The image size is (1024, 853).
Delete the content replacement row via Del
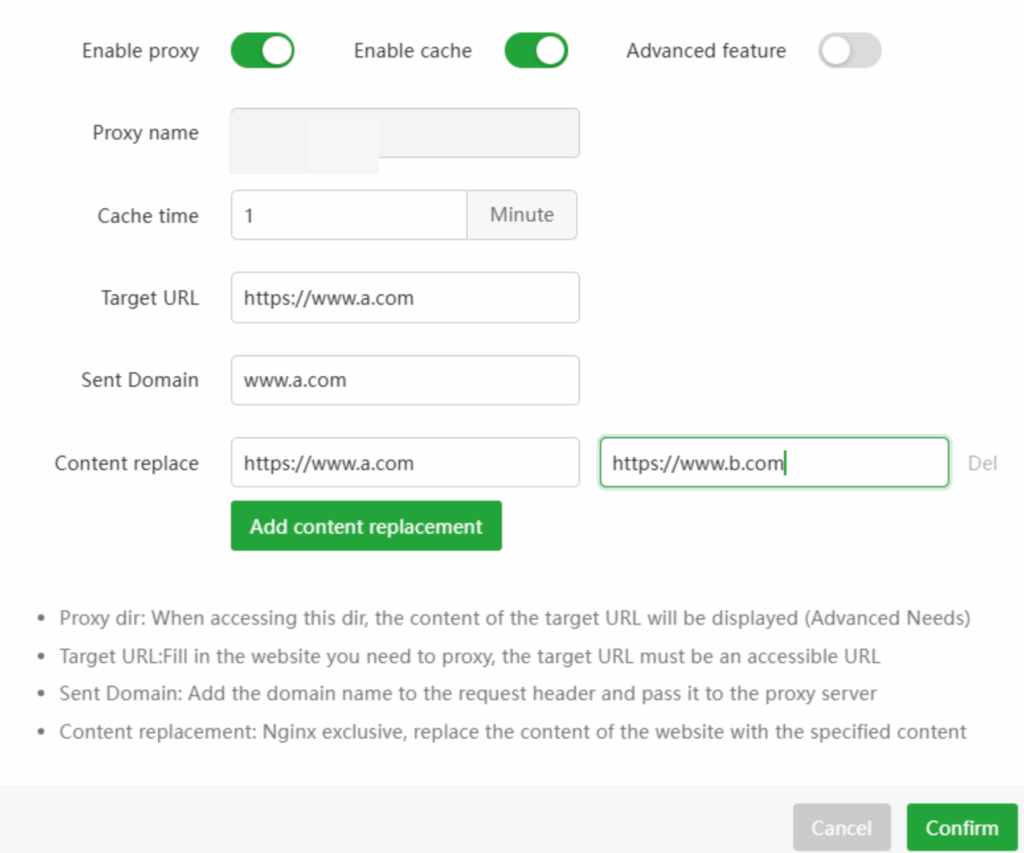pyautogui.click(x=982, y=464)
